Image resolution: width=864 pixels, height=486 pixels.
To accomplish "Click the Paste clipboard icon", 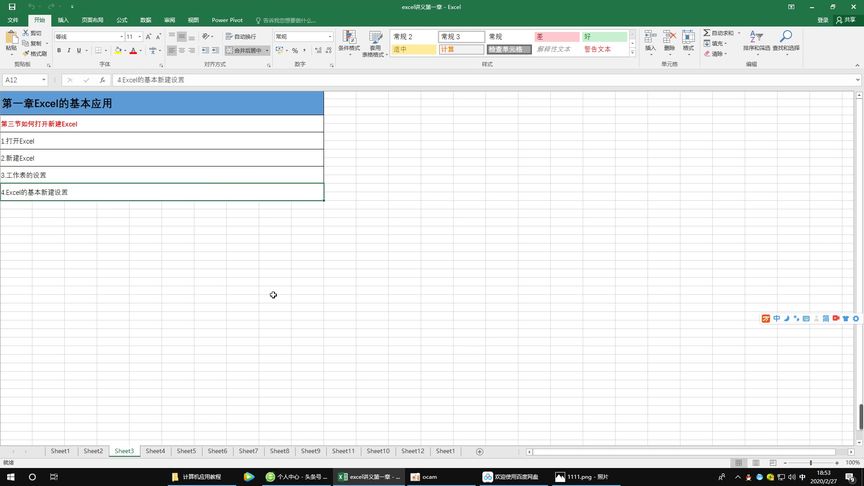I will (x=11, y=39).
